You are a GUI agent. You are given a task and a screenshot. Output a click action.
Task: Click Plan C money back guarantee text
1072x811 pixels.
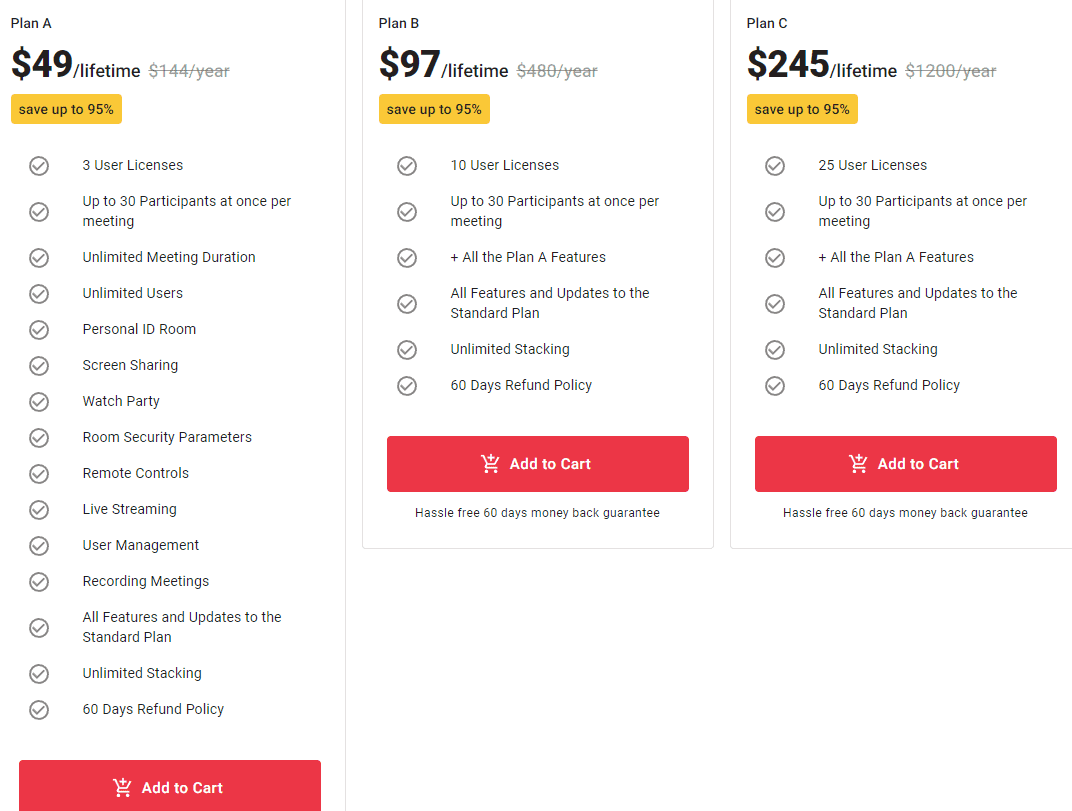905,513
